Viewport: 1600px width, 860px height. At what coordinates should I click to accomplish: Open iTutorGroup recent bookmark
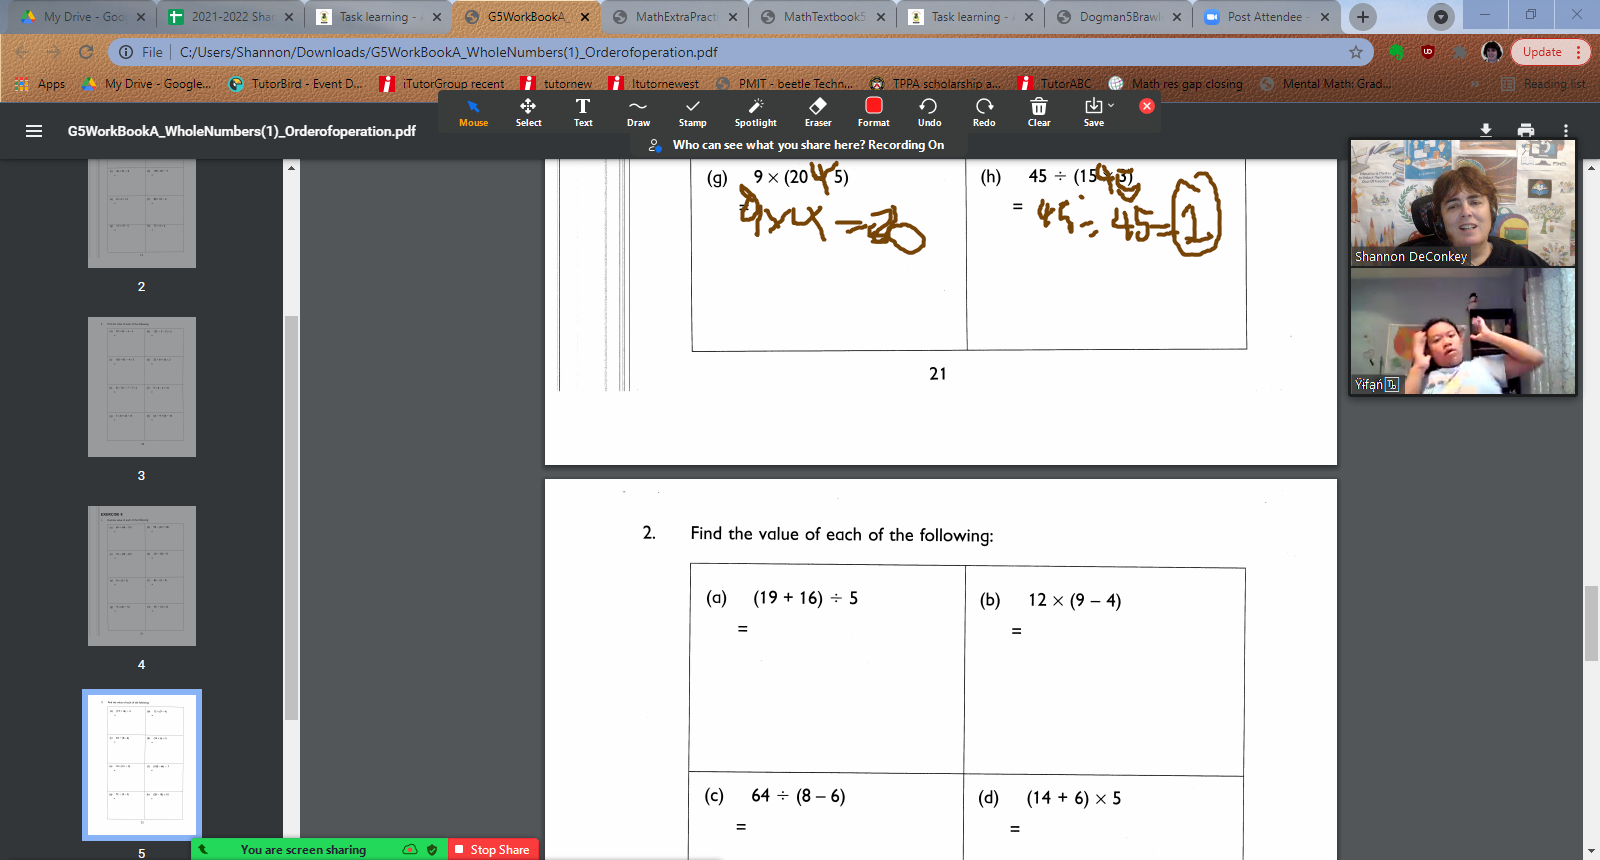442,84
